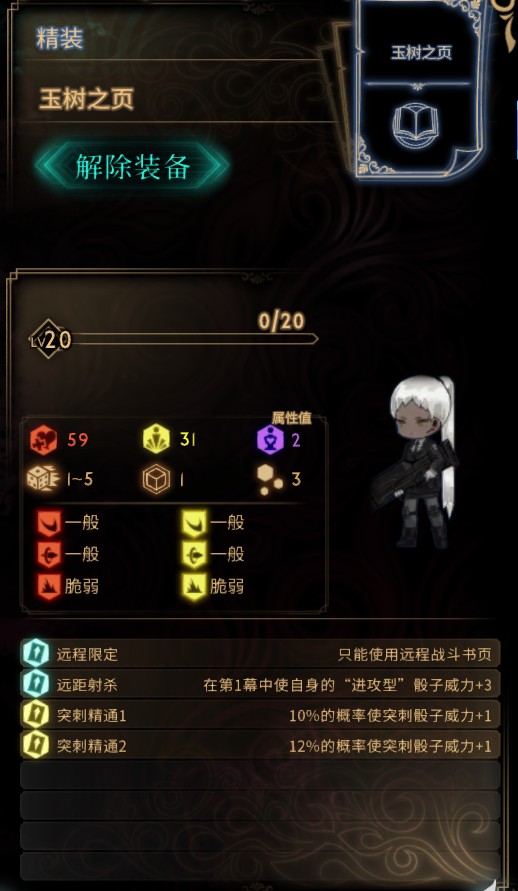Click the red pierce resistance icon
Screen dimensions: 518x891
[49, 555]
